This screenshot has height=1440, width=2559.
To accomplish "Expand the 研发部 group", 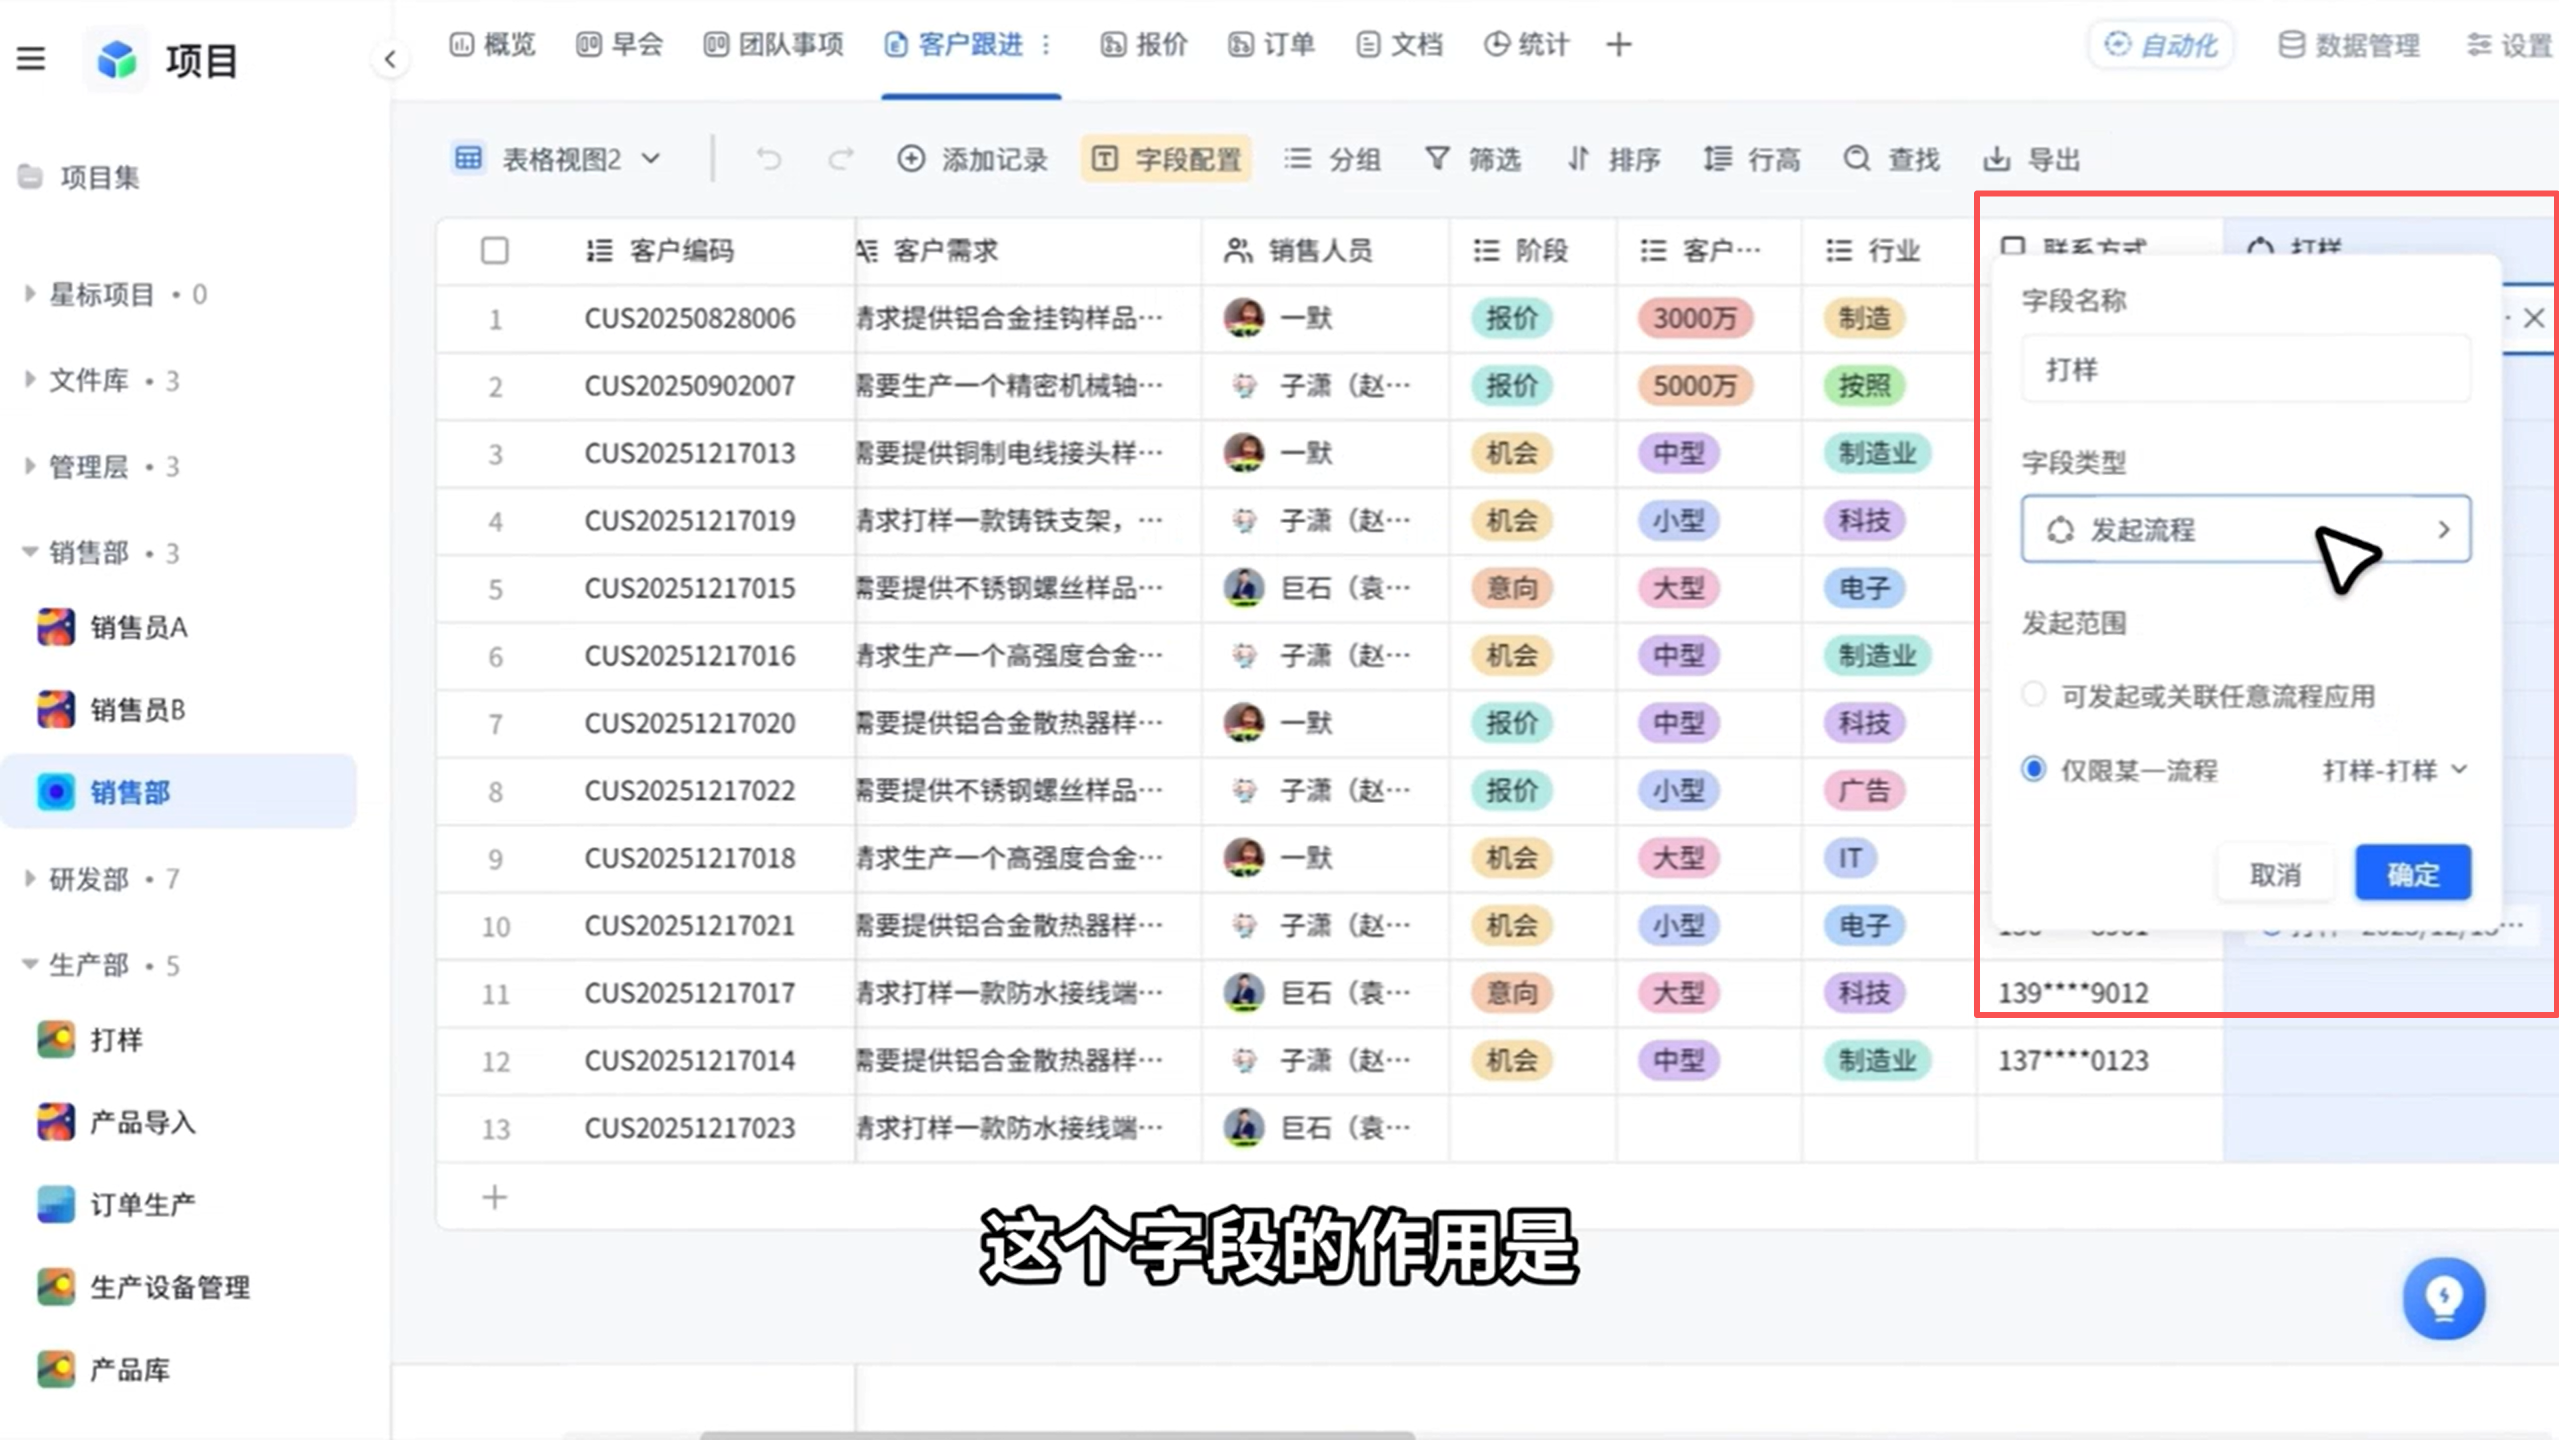I will pyautogui.click(x=30, y=879).
